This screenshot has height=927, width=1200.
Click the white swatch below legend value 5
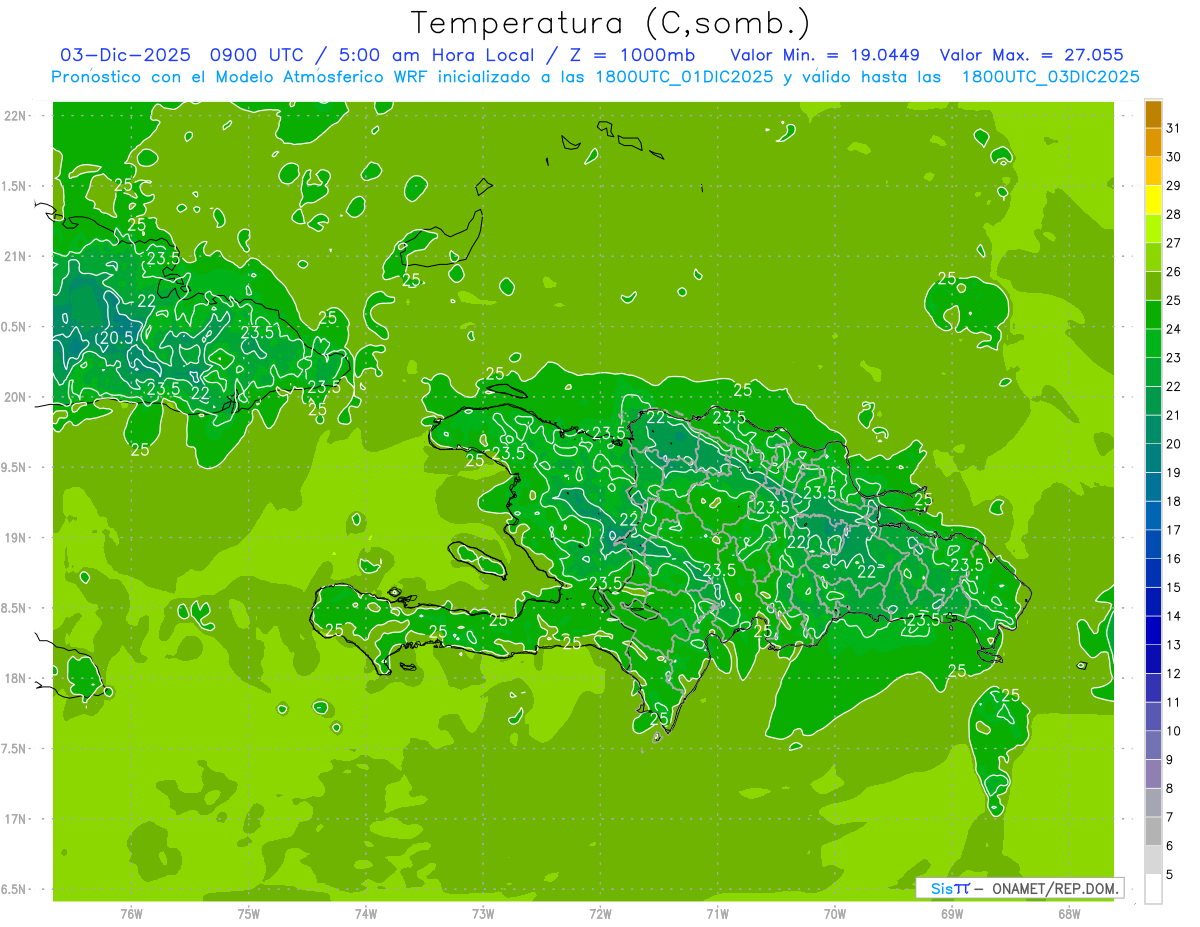(x=1153, y=889)
